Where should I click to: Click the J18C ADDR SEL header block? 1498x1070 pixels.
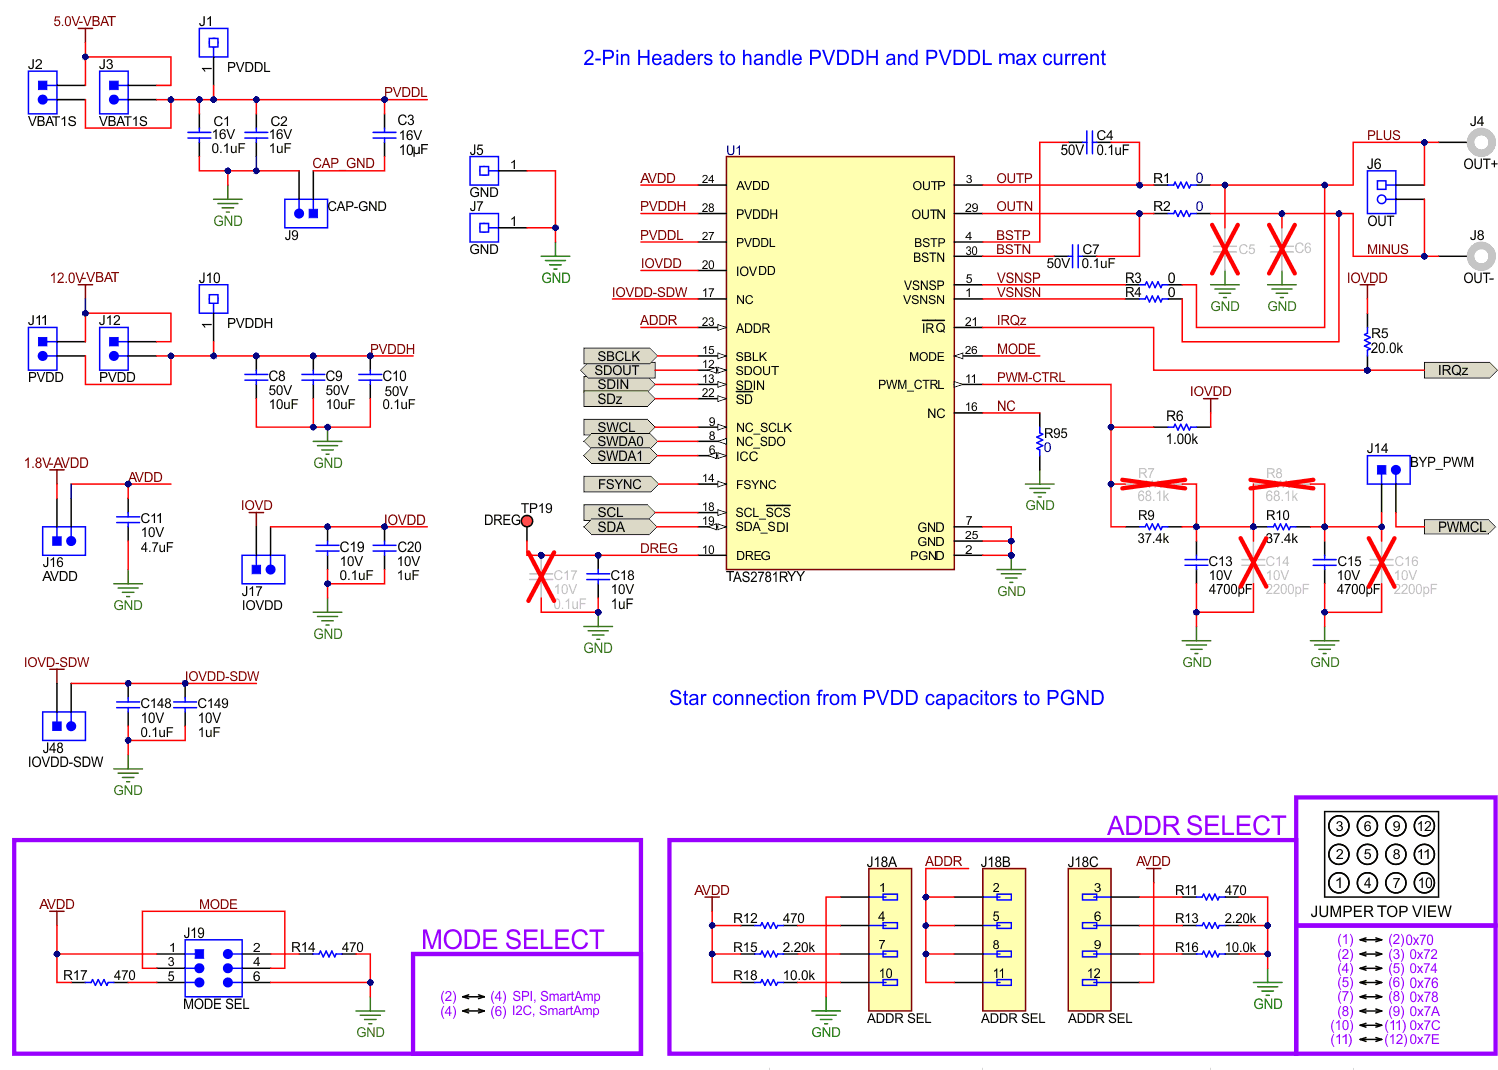pyautogui.click(x=1089, y=939)
